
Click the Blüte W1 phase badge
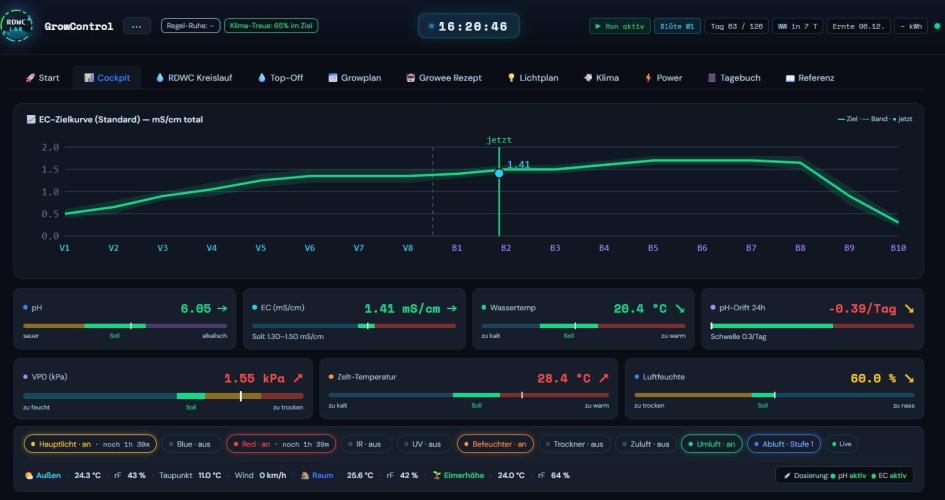[x=677, y=26]
